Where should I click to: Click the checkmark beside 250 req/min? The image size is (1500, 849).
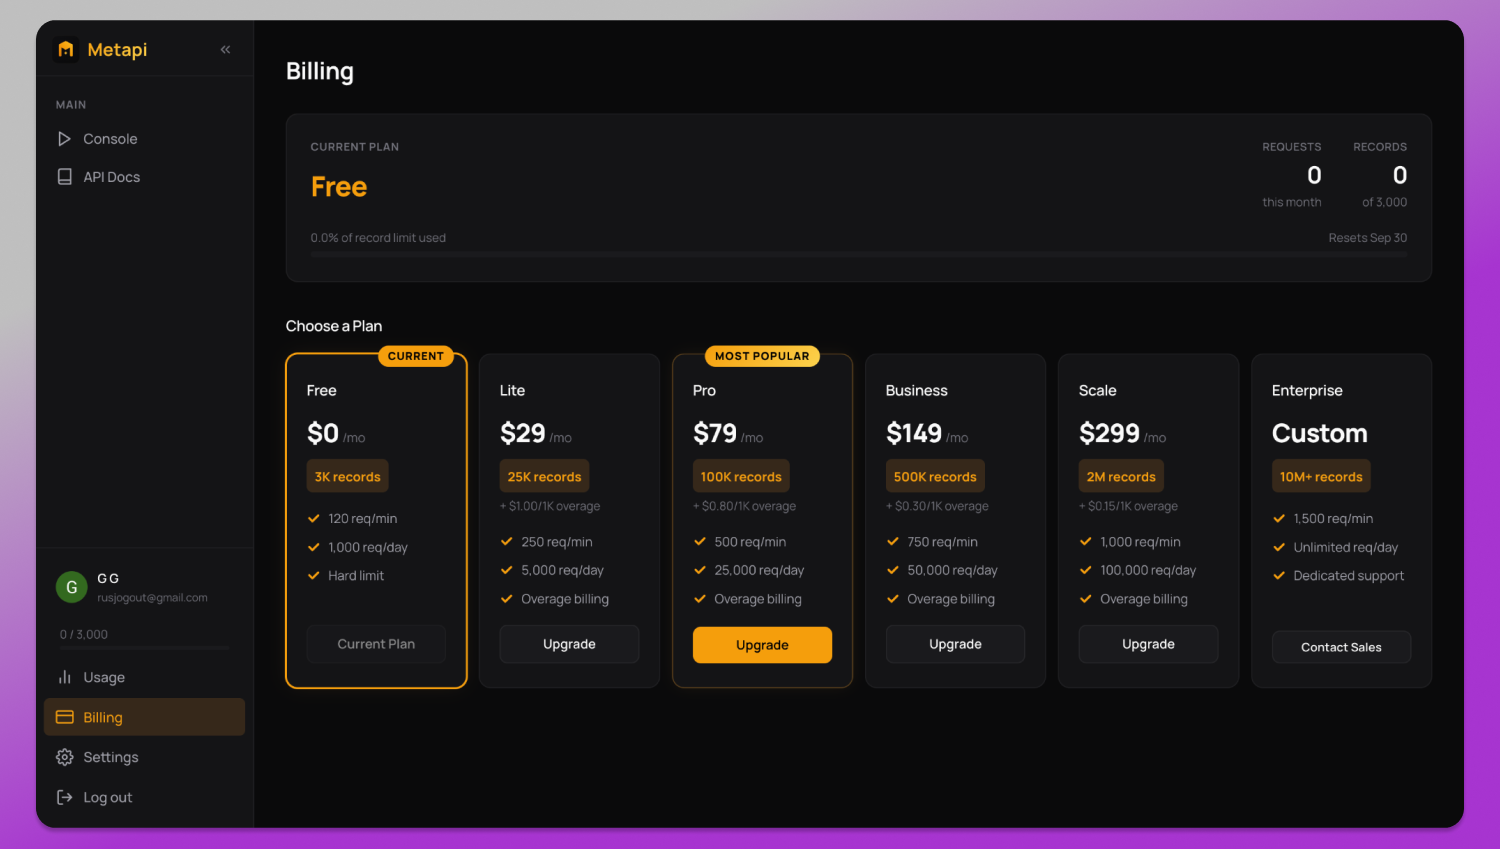(x=507, y=541)
